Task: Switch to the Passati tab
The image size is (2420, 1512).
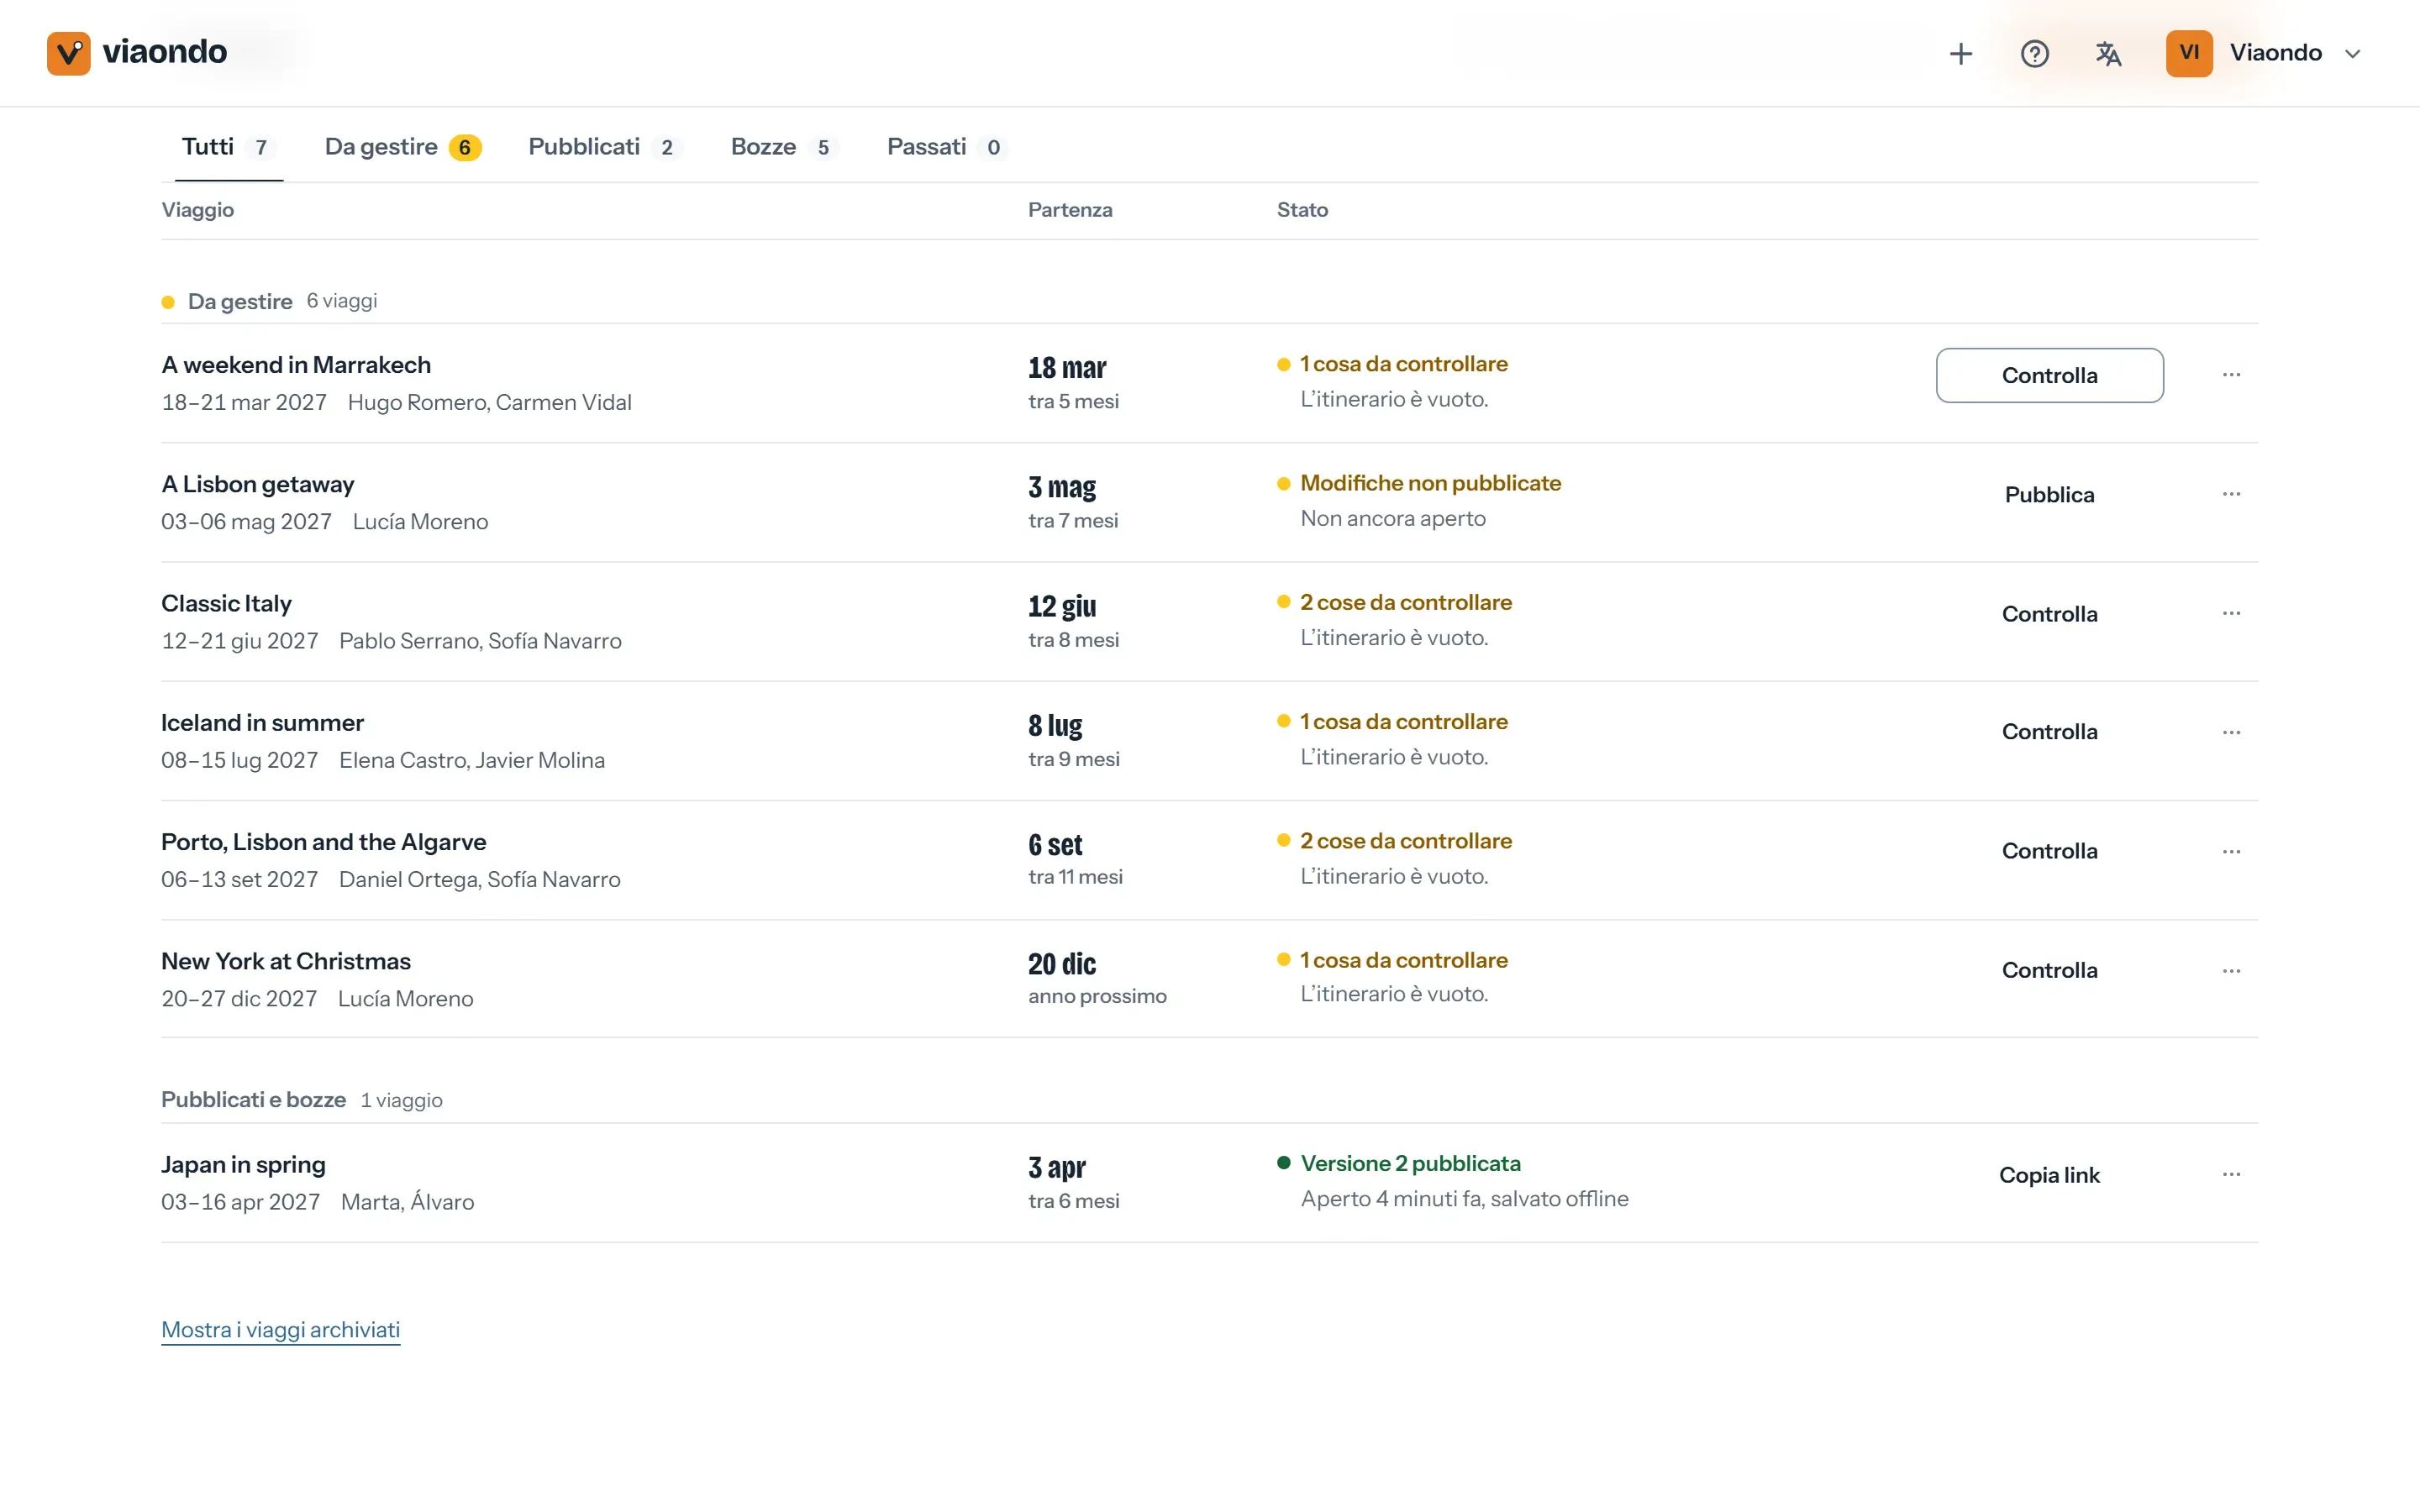Action: tap(946, 147)
